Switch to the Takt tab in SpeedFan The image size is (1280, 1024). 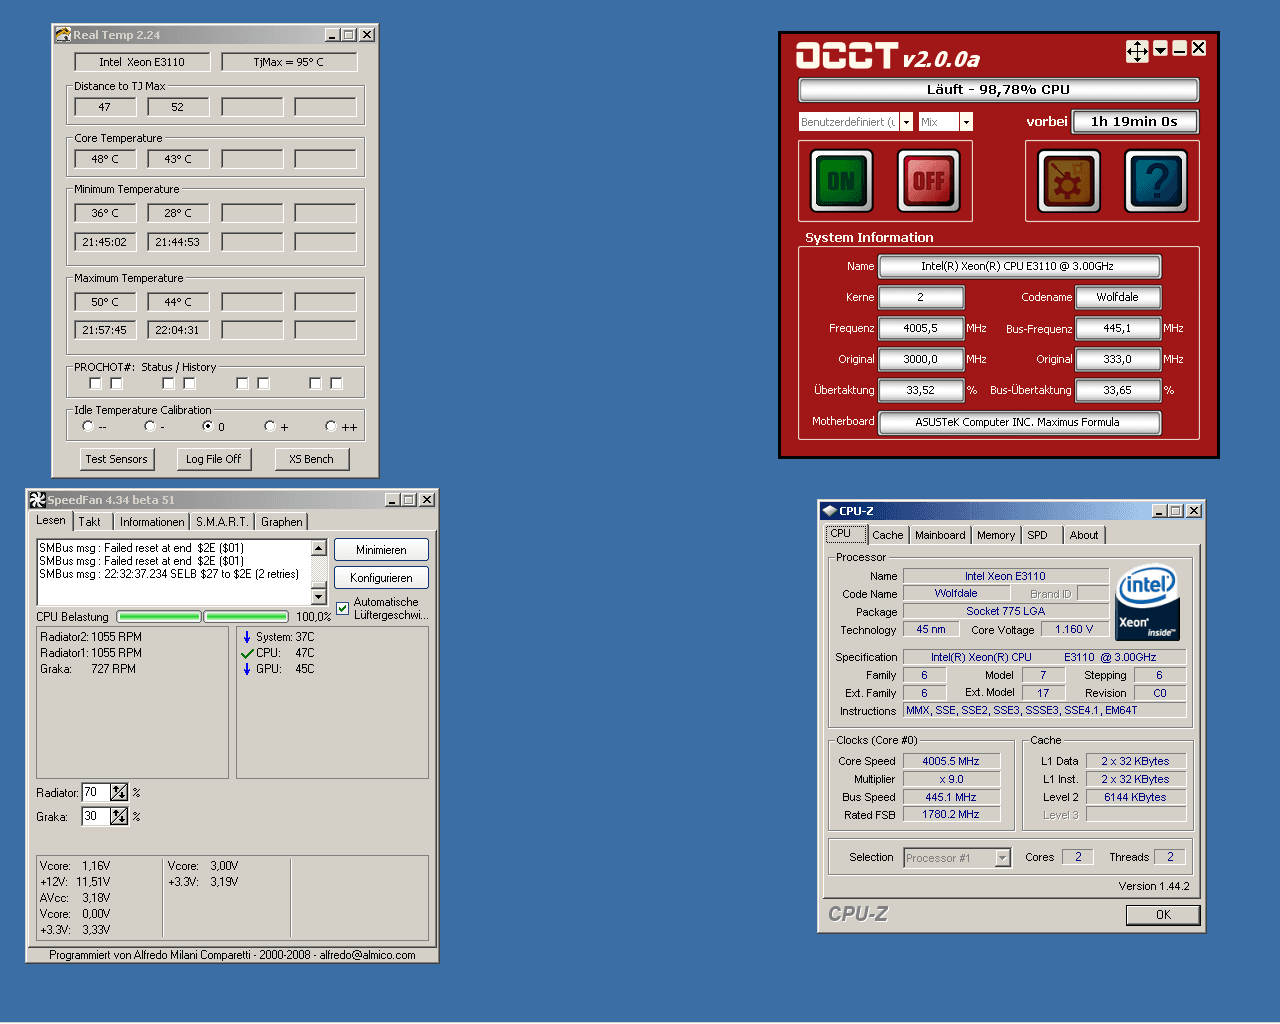90,522
